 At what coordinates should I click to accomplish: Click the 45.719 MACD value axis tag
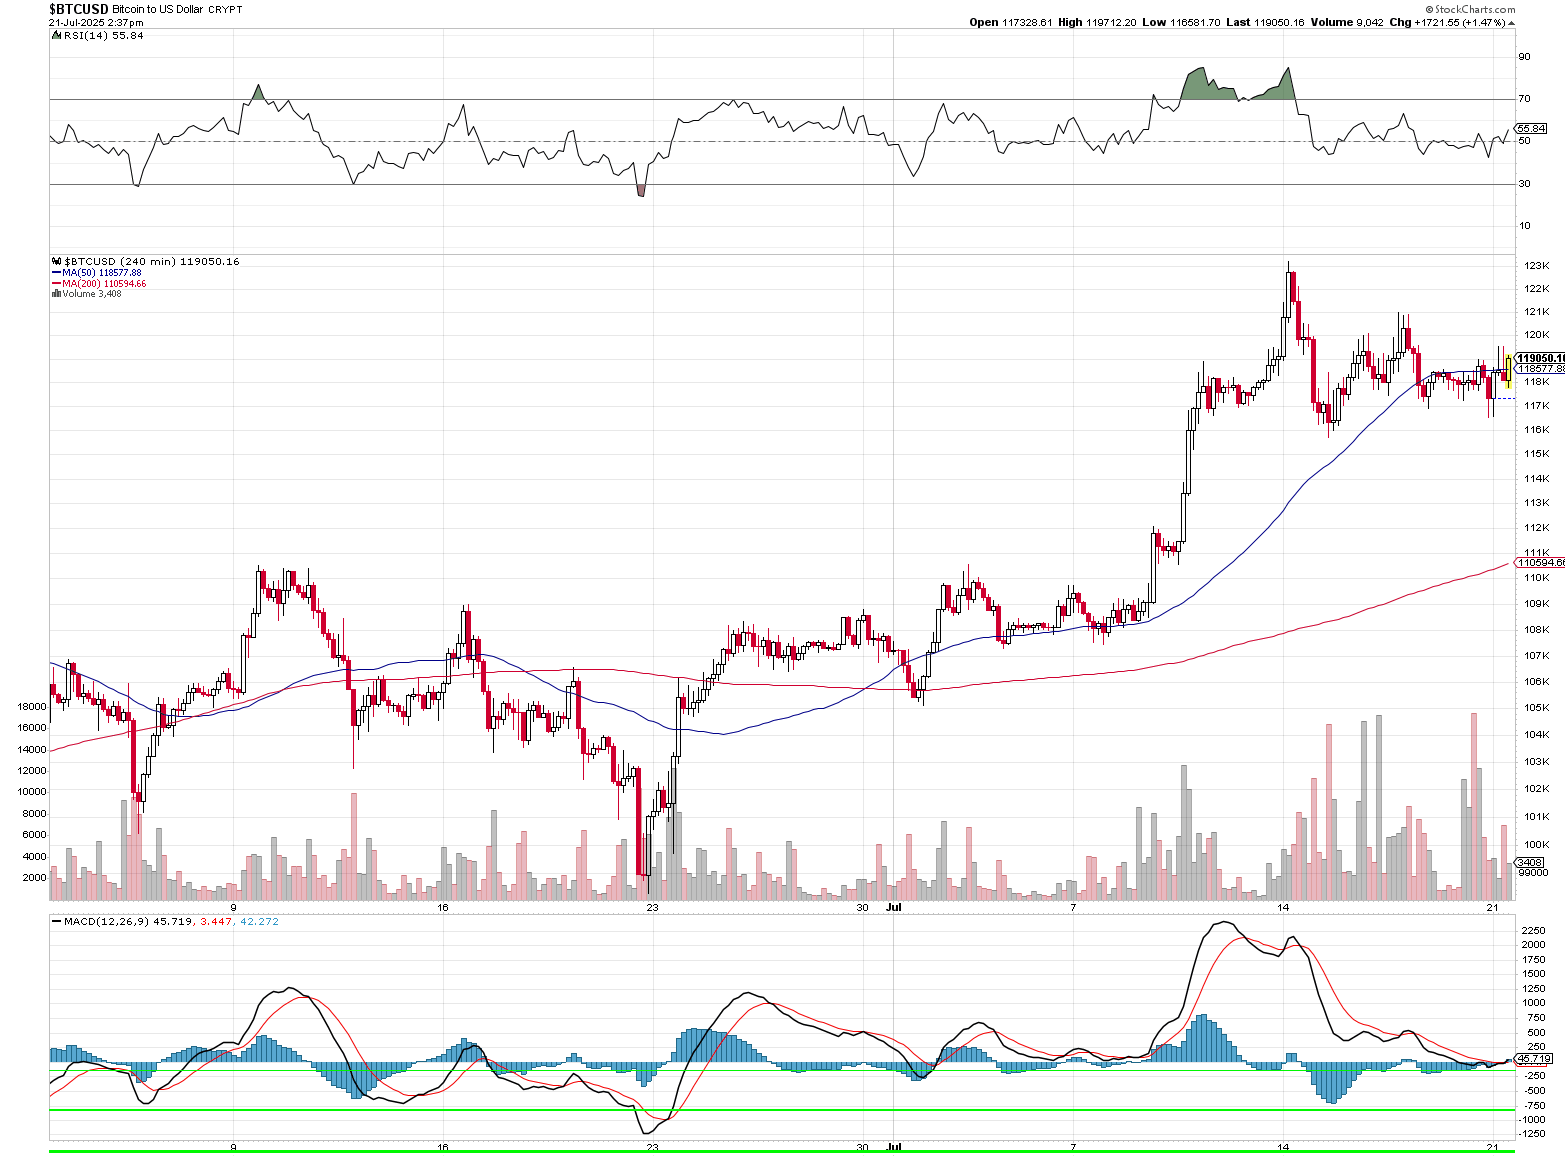[1534, 1059]
